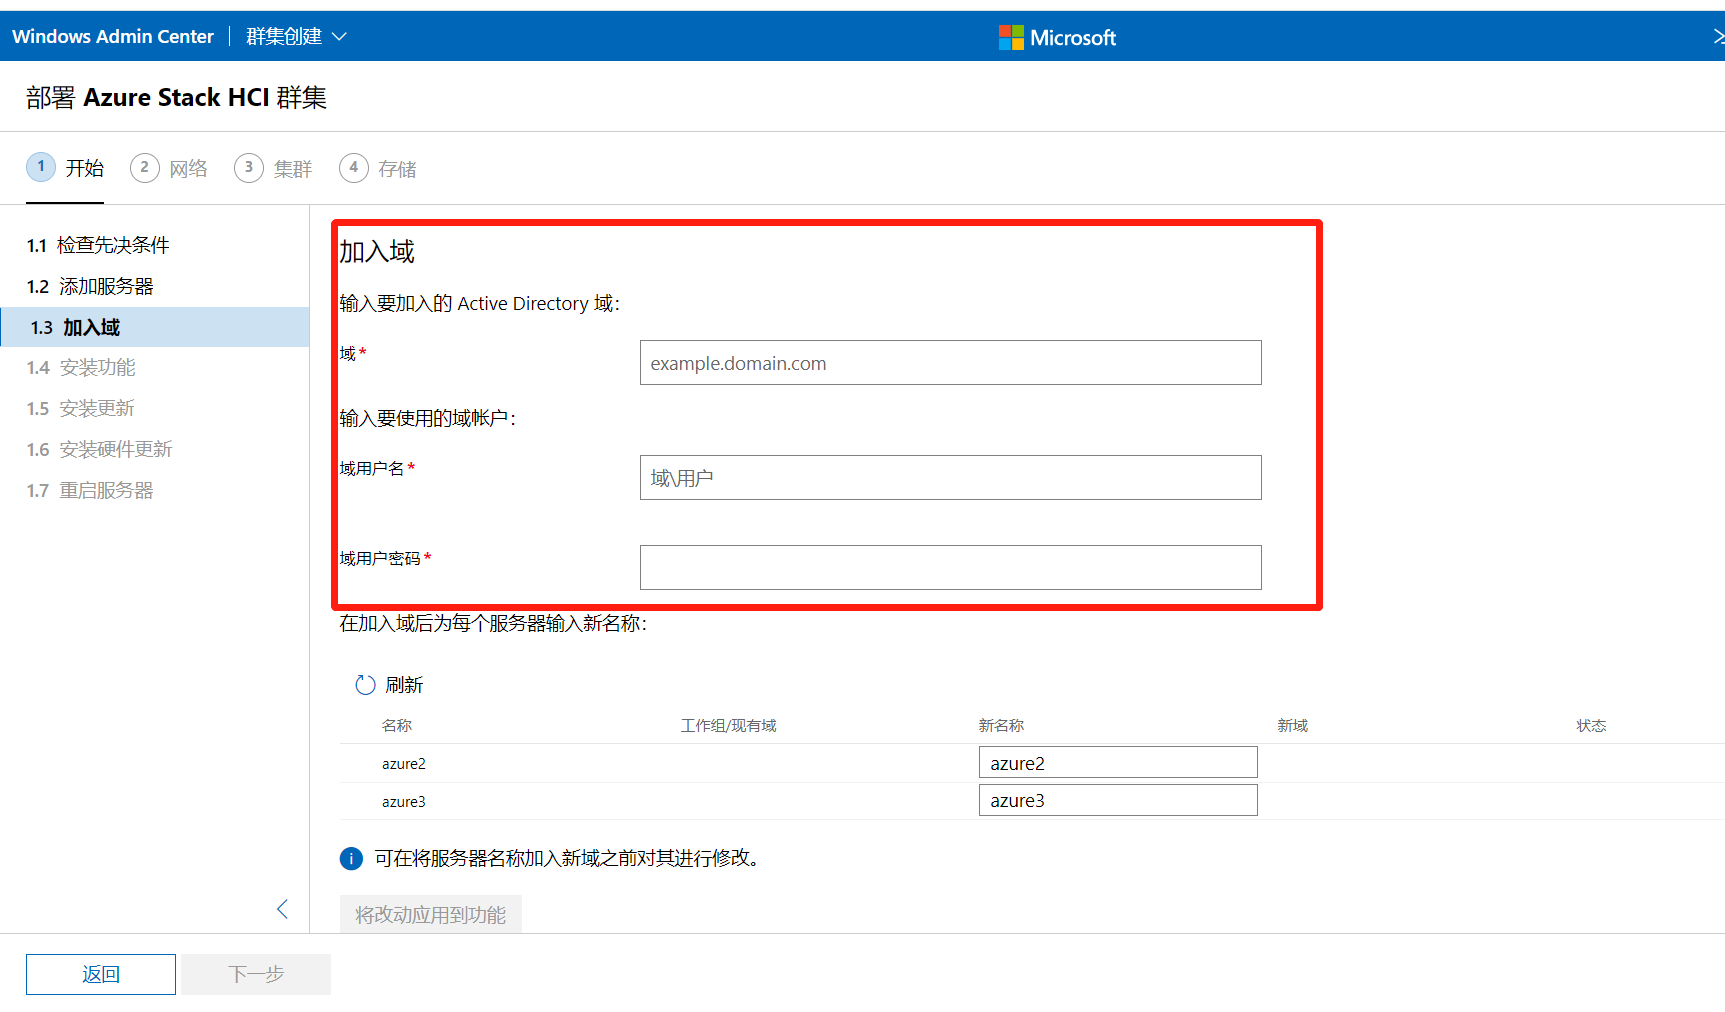The height and width of the screenshot is (1012, 1725).
Task: Click the step 4 存储 circle
Action: click(x=353, y=167)
